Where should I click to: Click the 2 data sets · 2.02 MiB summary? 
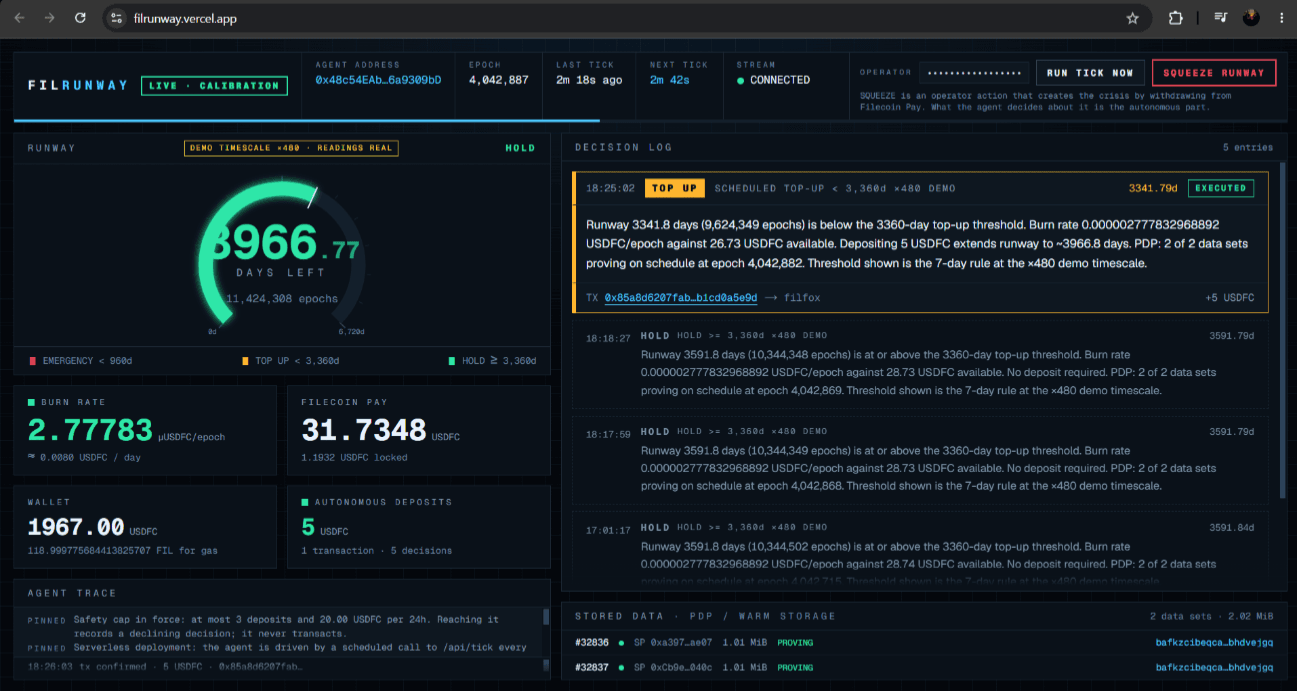click(1212, 616)
